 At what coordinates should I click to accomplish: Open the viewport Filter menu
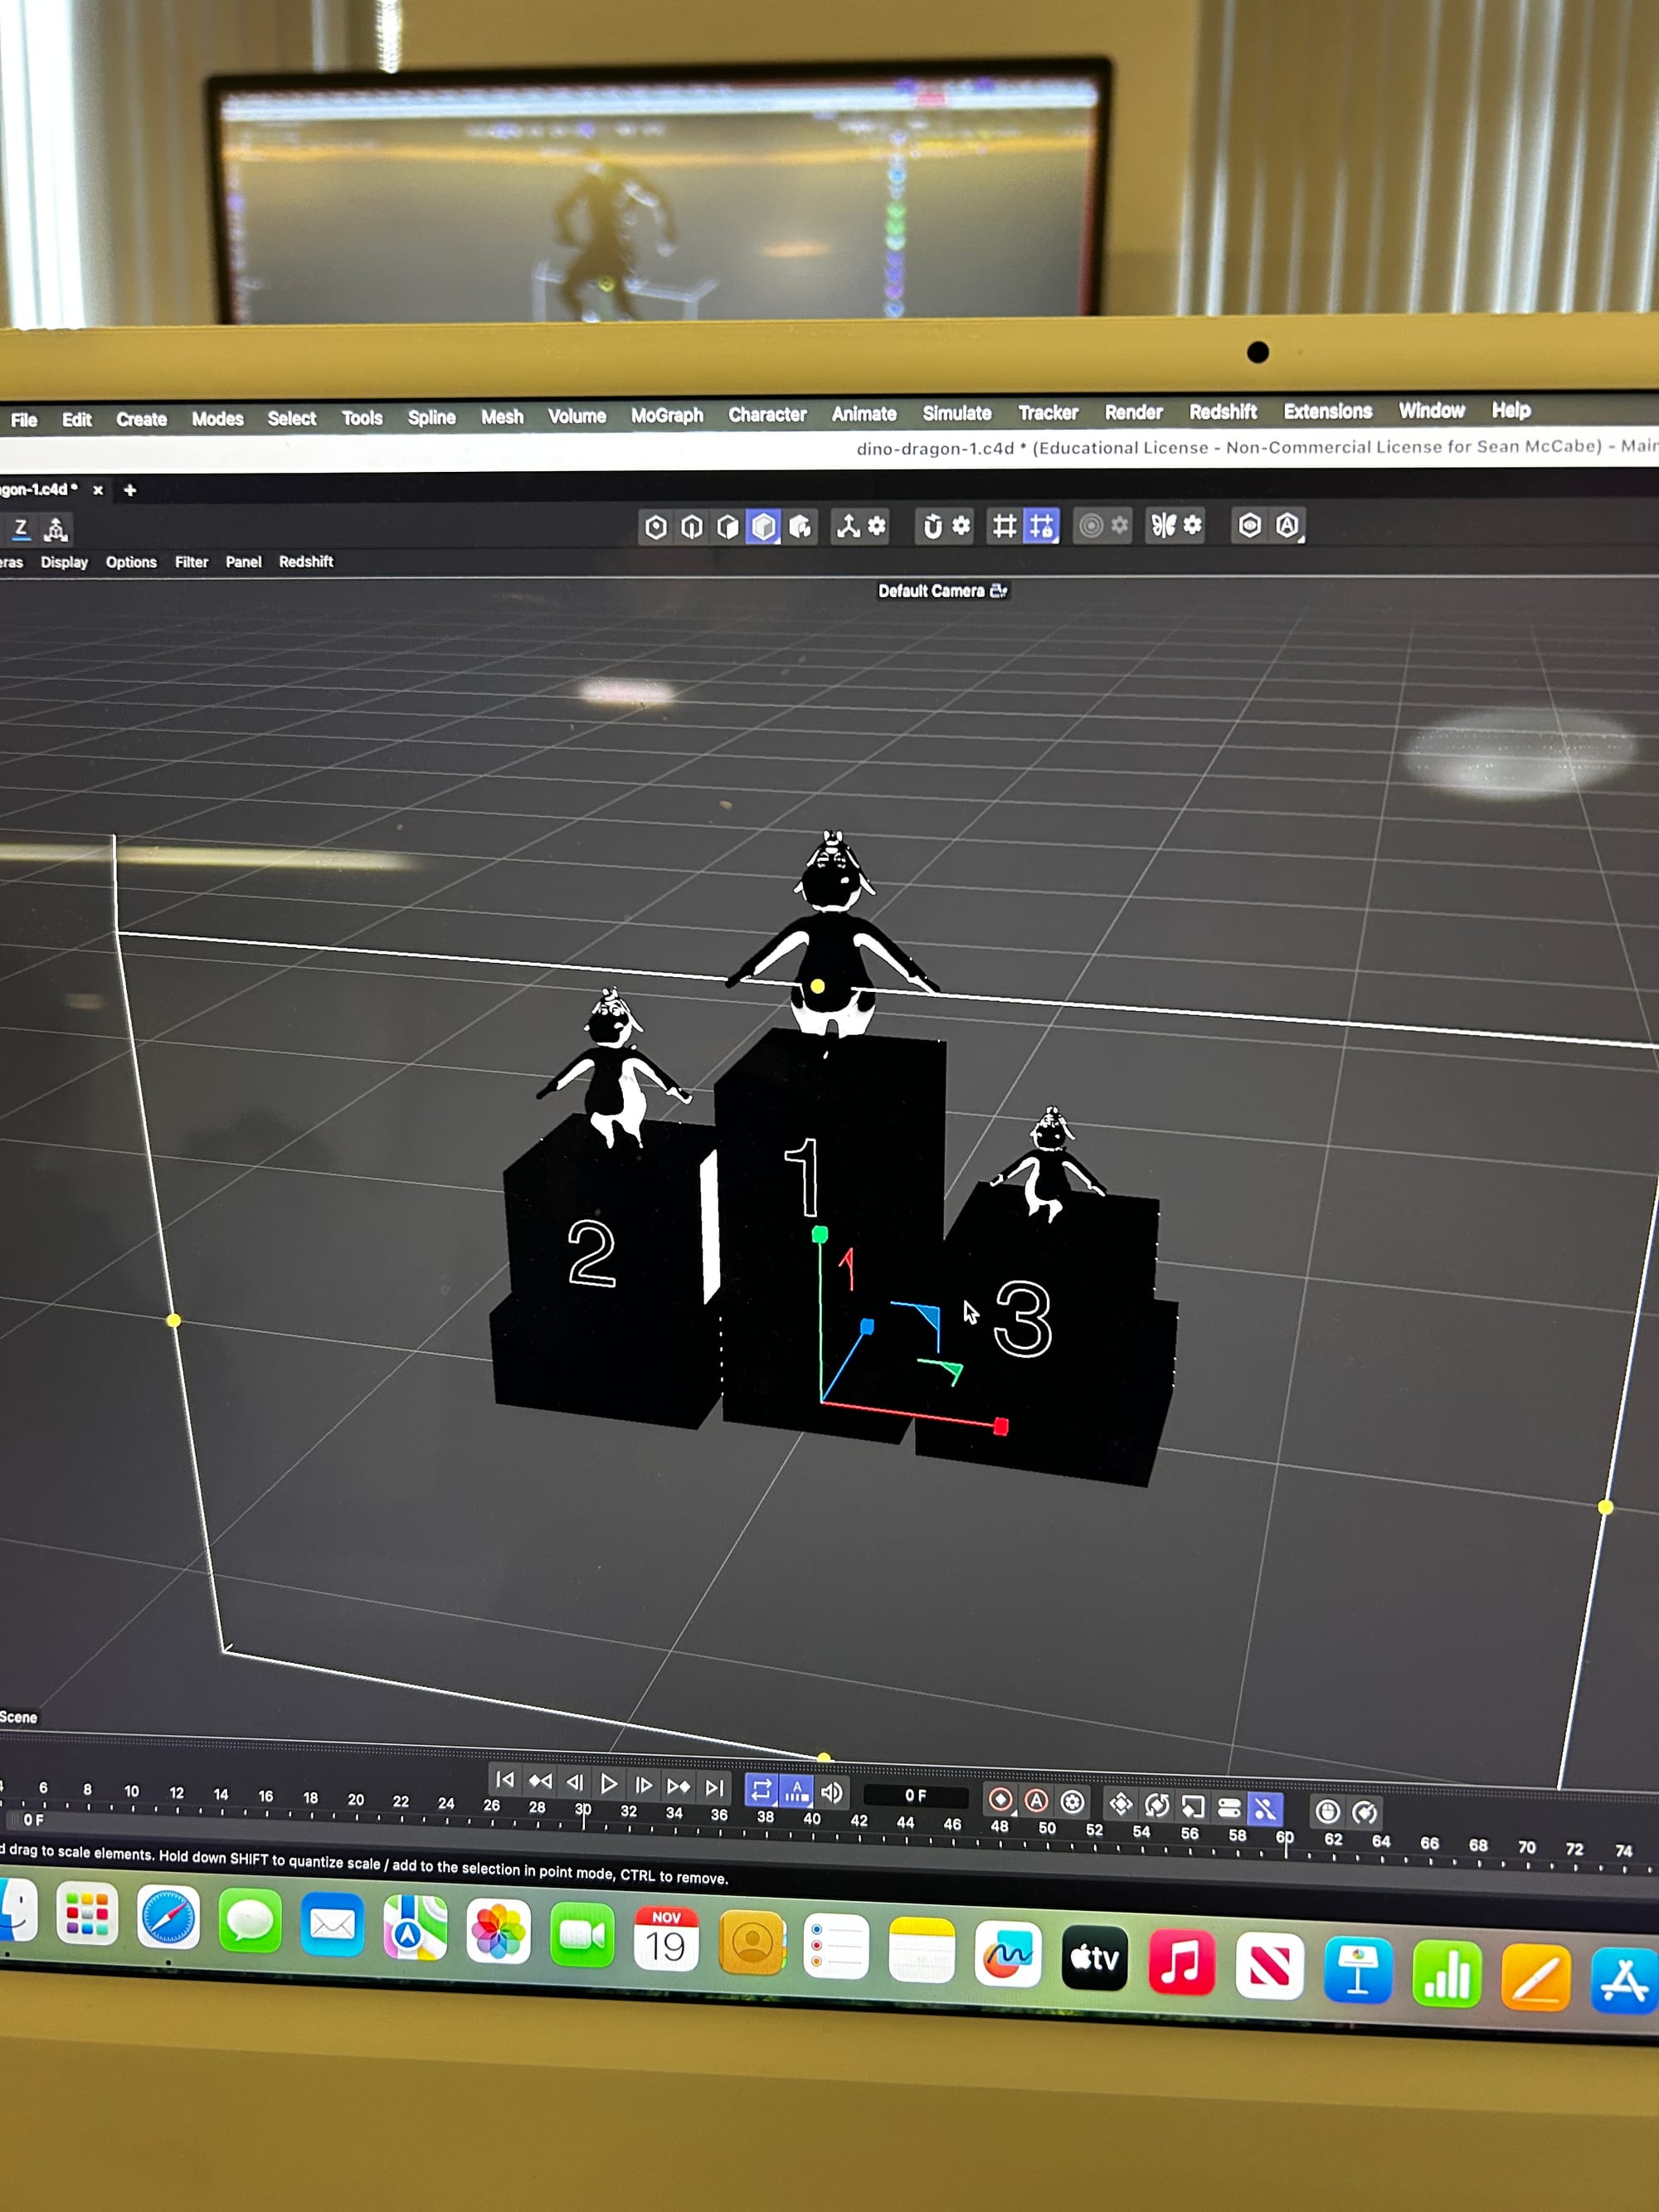[x=191, y=562]
